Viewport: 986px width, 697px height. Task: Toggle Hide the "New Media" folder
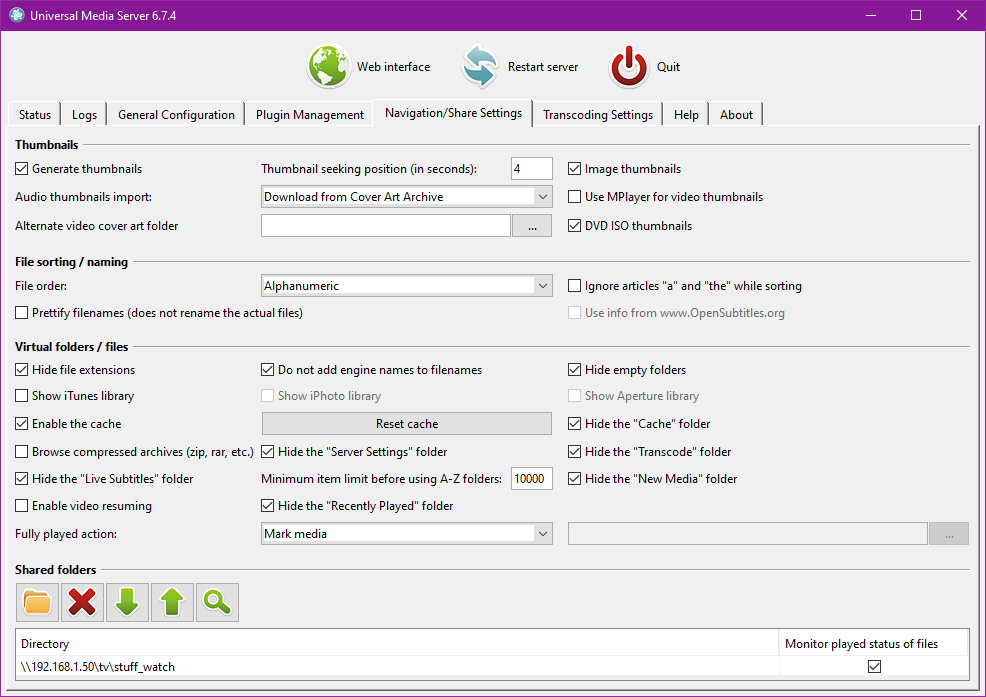(x=574, y=479)
